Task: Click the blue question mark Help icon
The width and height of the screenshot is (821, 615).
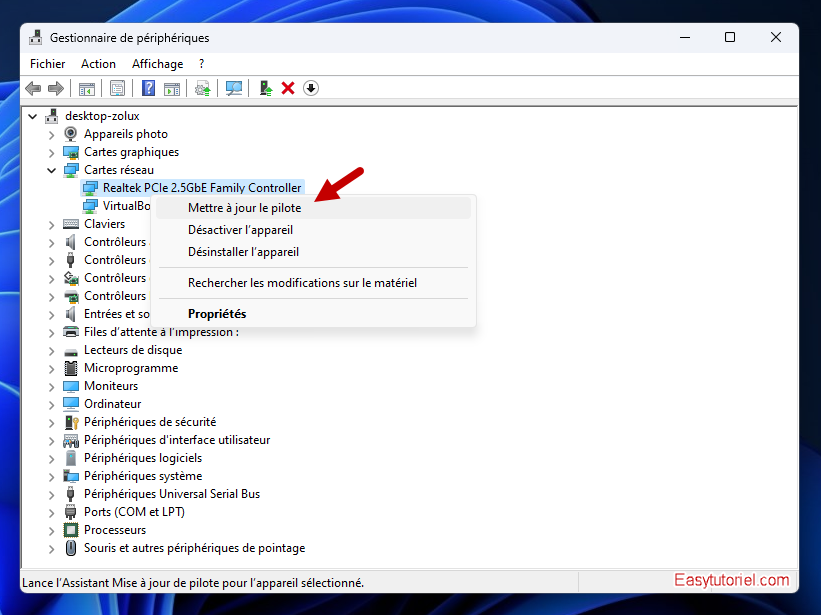Action: (148, 88)
